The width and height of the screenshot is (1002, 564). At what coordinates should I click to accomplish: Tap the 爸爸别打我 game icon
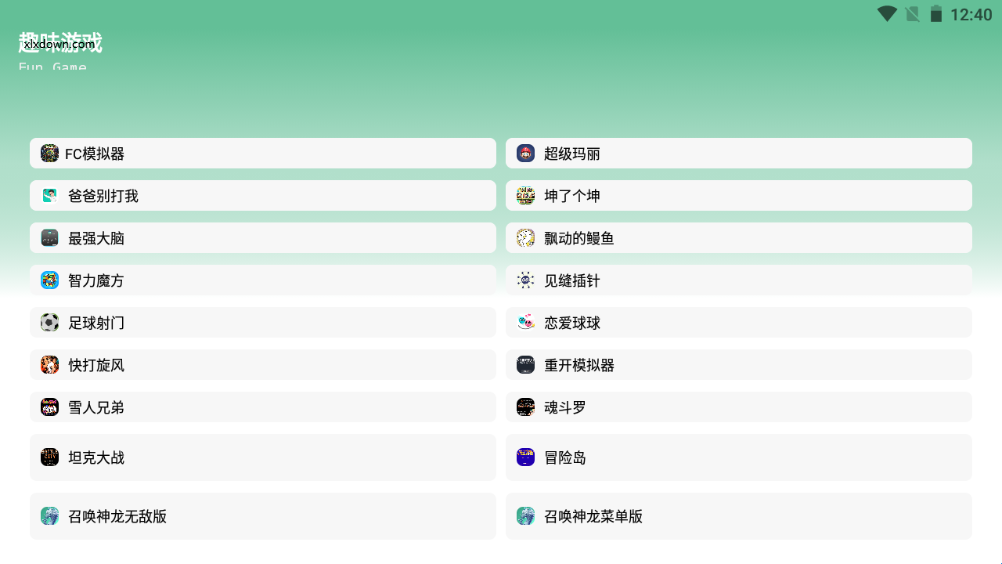[x=49, y=195]
